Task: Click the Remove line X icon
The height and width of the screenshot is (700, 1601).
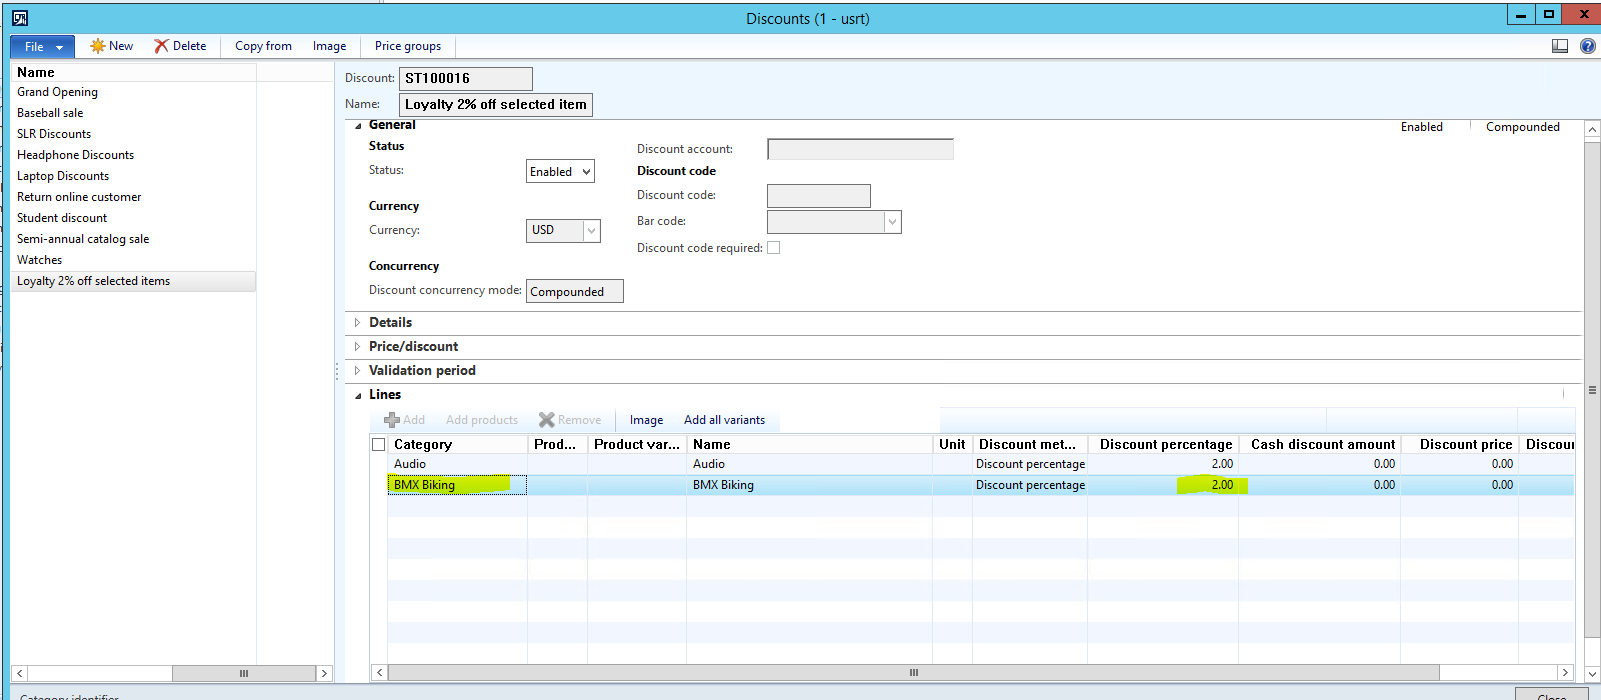Action: click(x=546, y=420)
